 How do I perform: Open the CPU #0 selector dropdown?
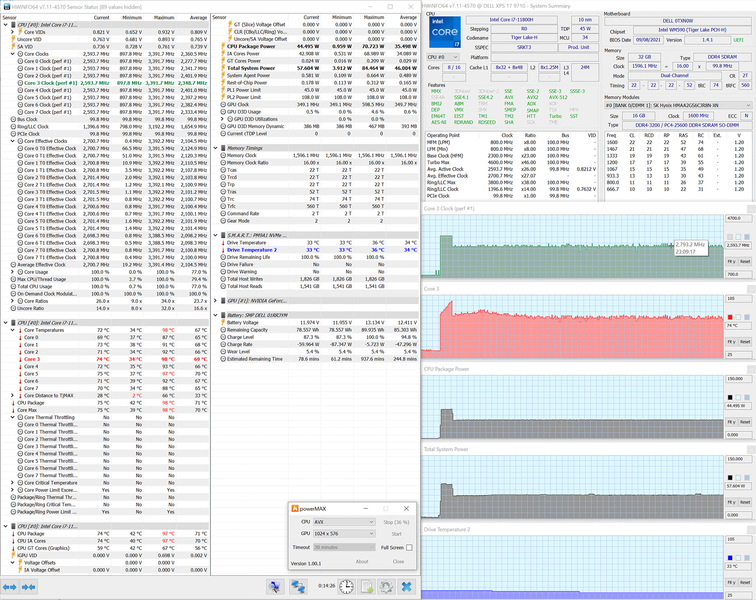point(443,57)
